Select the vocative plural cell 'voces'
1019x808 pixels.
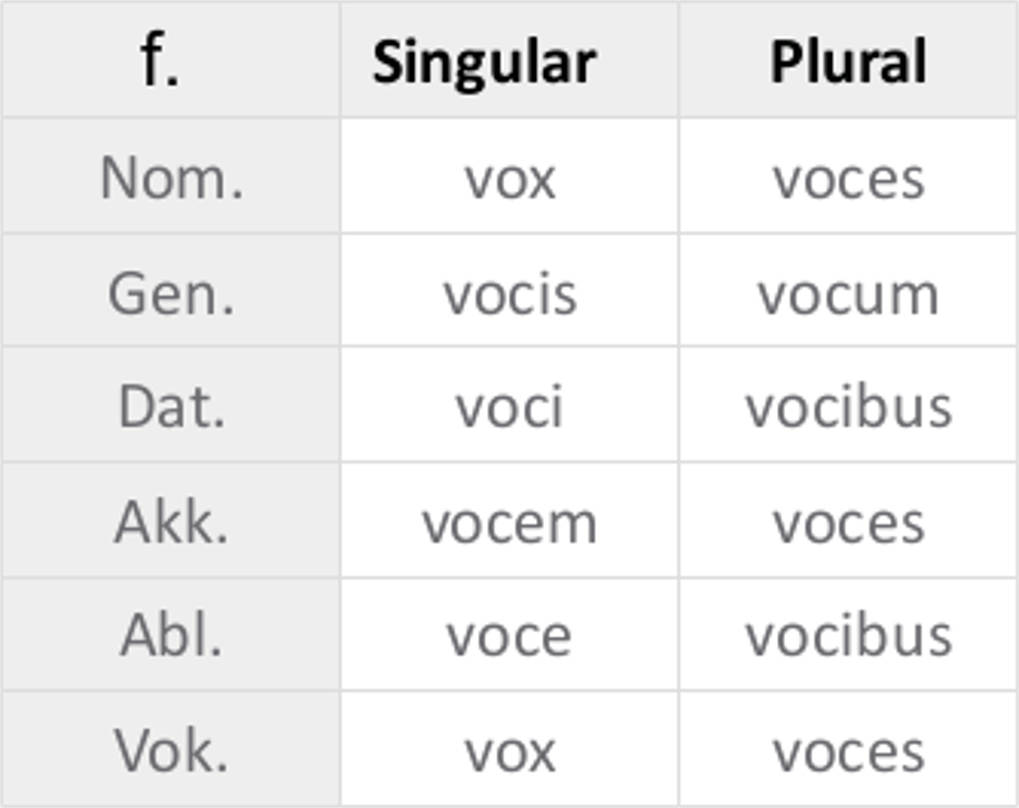coord(848,750)
